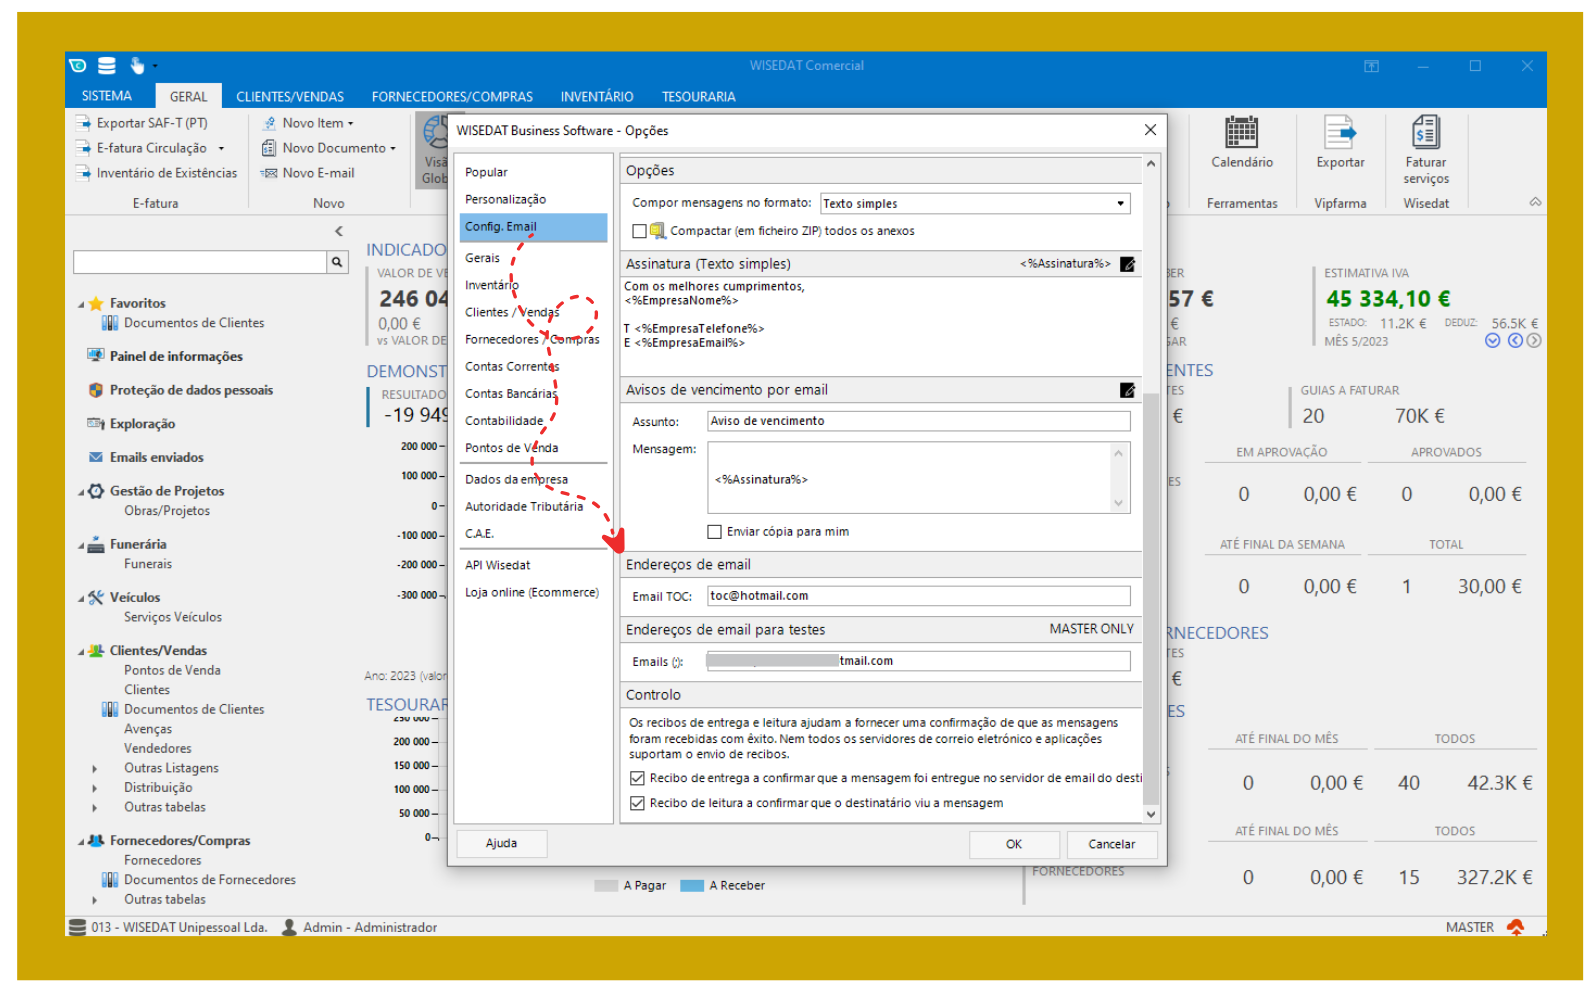Click the OK button

tap(1013, 844)
